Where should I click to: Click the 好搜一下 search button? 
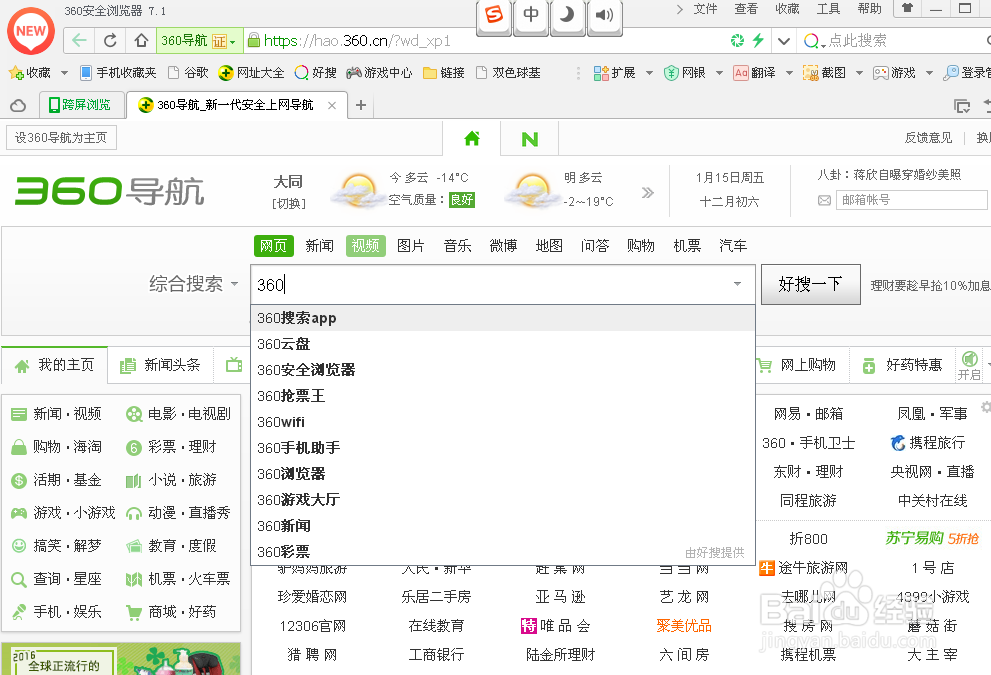[810, 284]
